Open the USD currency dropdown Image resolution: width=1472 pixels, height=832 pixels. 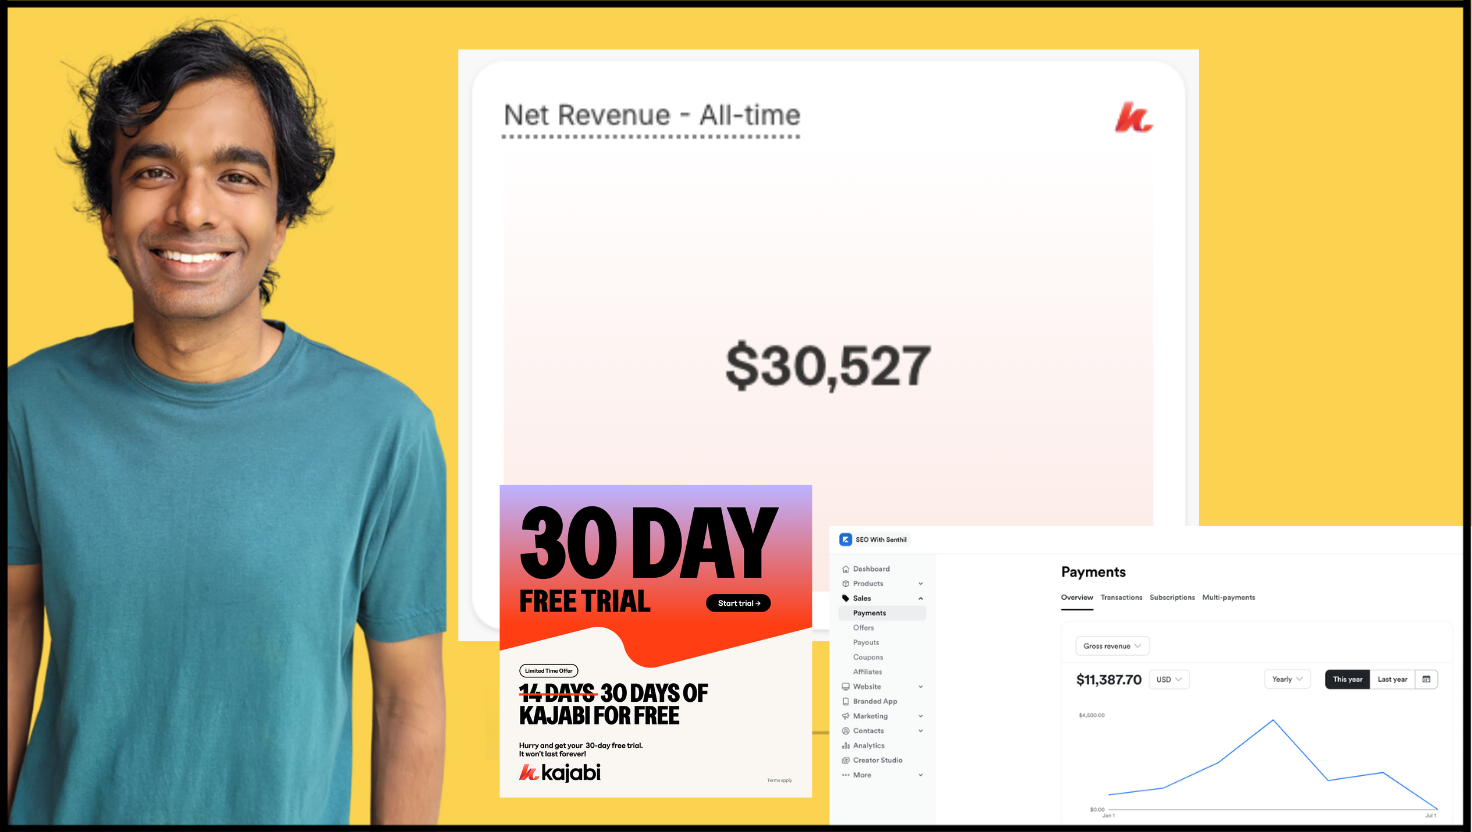(1169, 679)
